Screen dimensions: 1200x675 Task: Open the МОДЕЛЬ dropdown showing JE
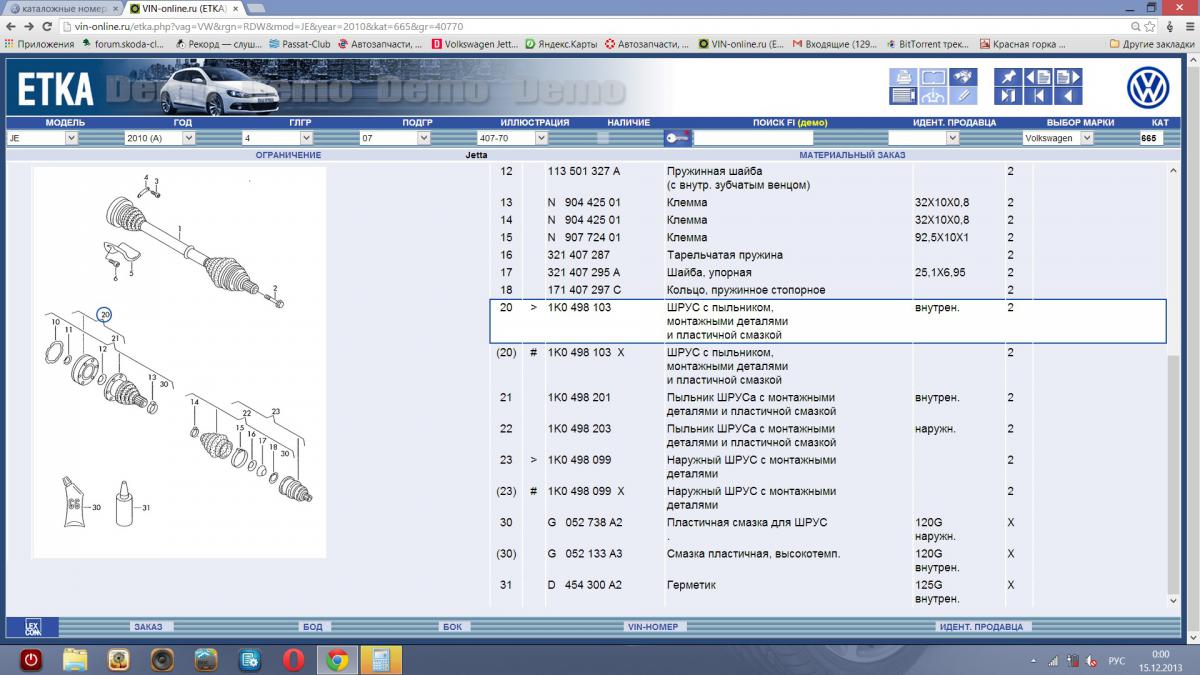42,138
